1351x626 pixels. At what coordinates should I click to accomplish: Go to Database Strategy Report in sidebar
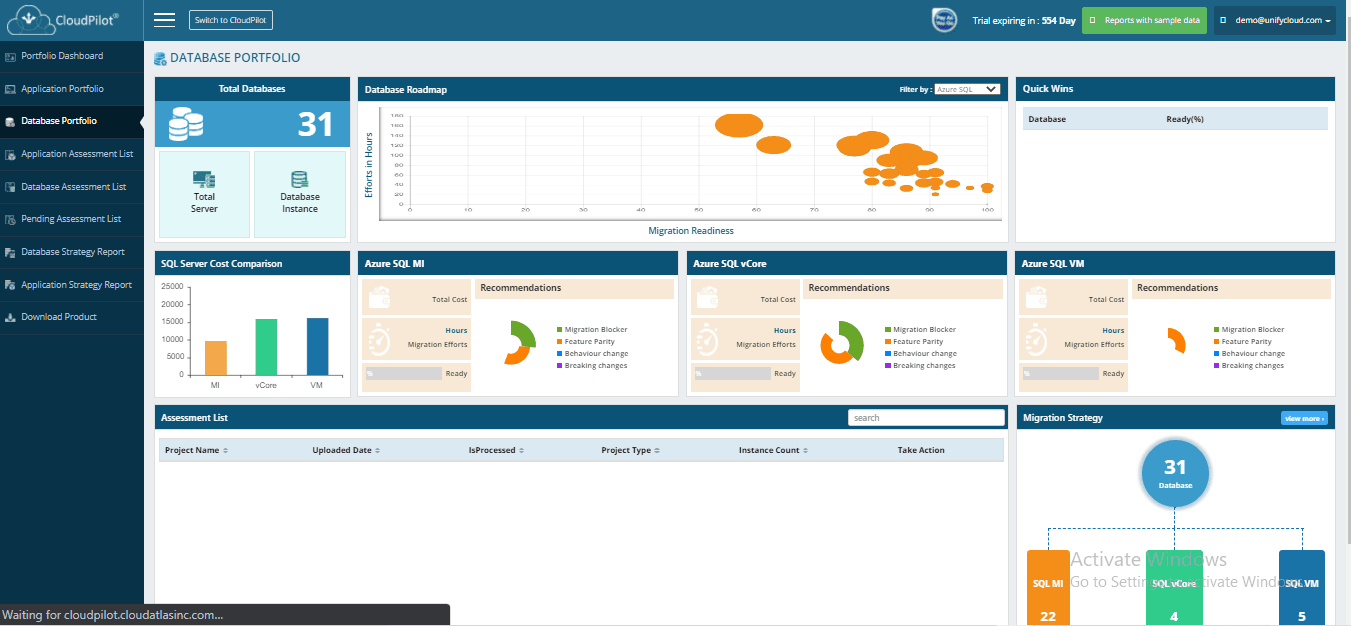tap(72, 252)
